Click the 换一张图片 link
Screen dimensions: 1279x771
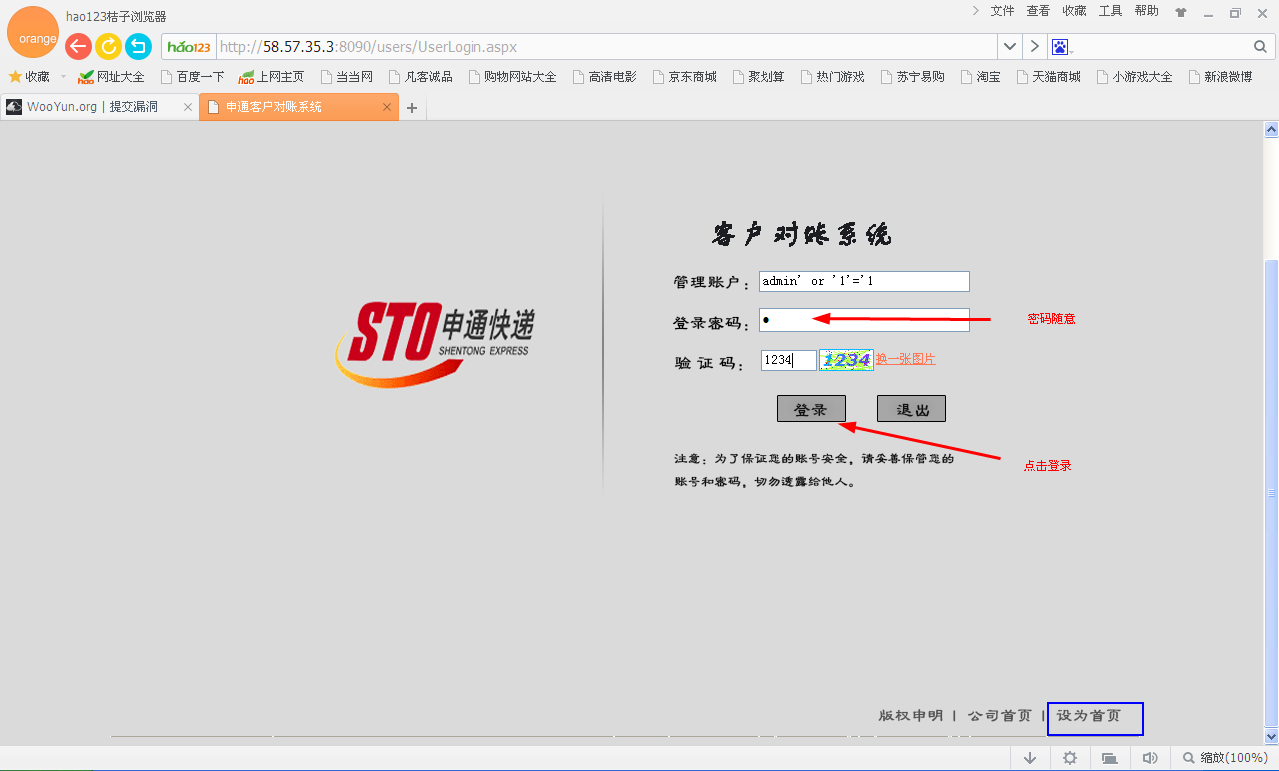[906, 359]
